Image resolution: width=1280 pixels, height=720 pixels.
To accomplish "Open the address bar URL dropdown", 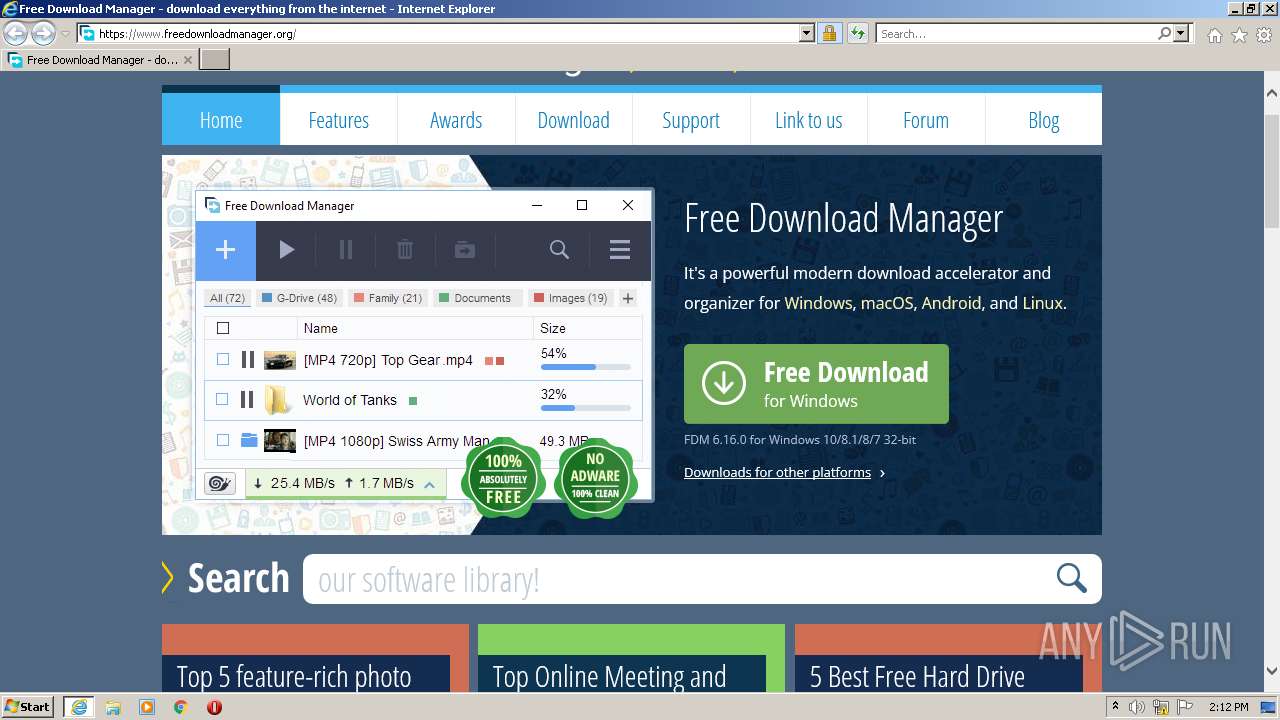I will [x=807, y=34].
